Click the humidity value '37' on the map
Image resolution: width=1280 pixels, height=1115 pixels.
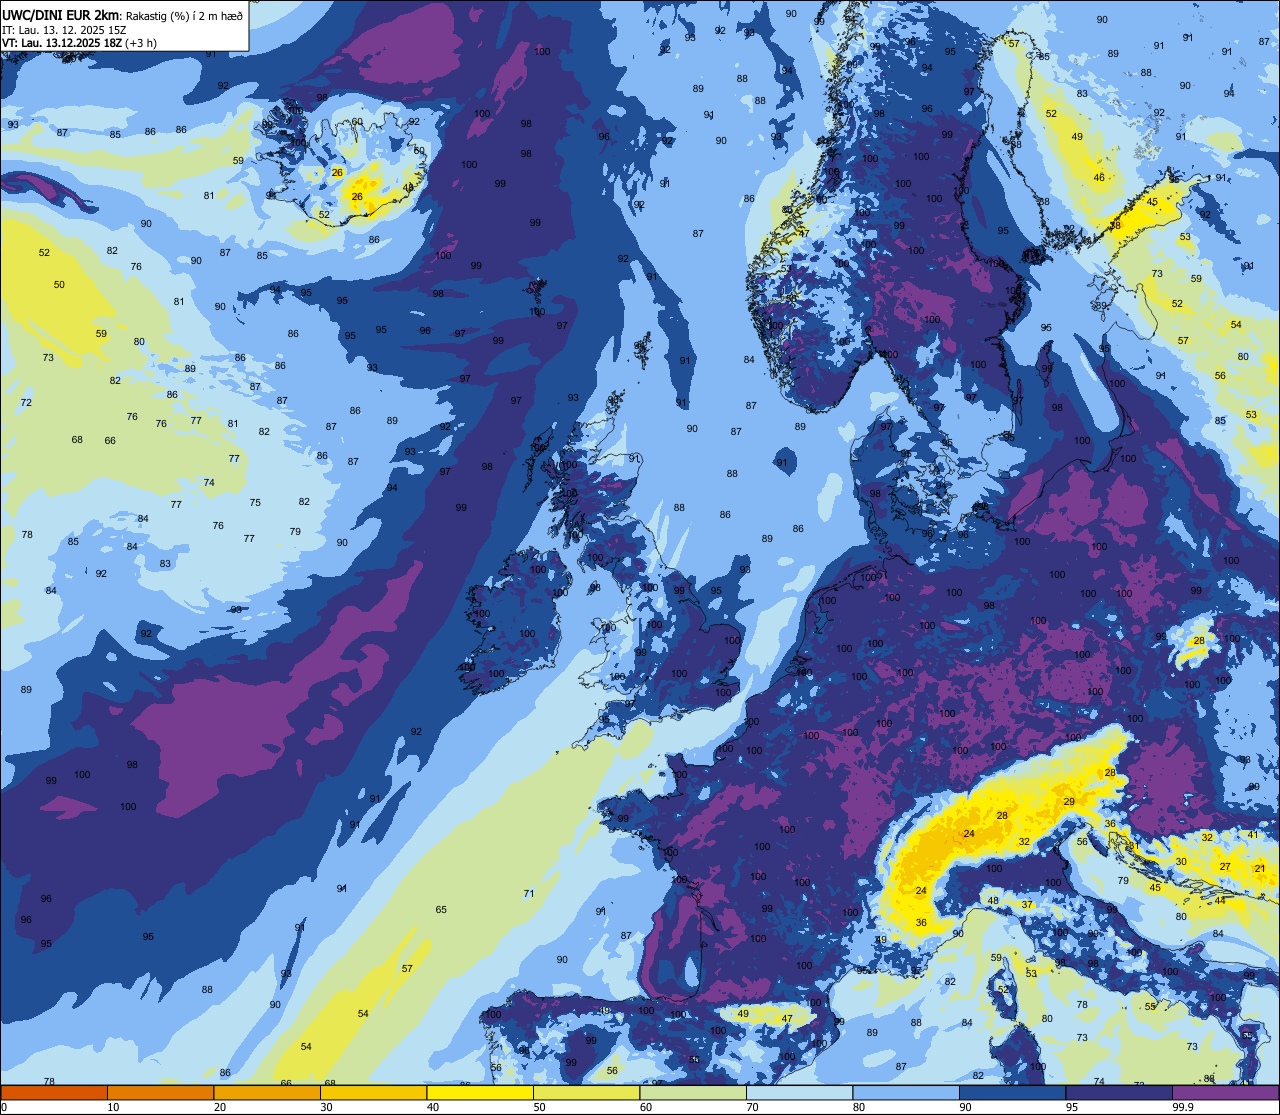point(1027,904)
